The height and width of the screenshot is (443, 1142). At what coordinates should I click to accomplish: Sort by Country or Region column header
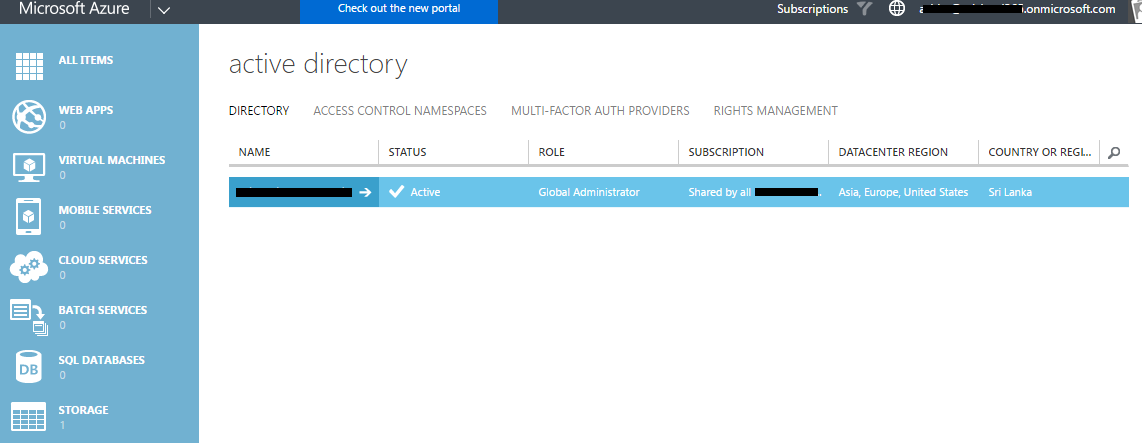(x=1041, y=152)
